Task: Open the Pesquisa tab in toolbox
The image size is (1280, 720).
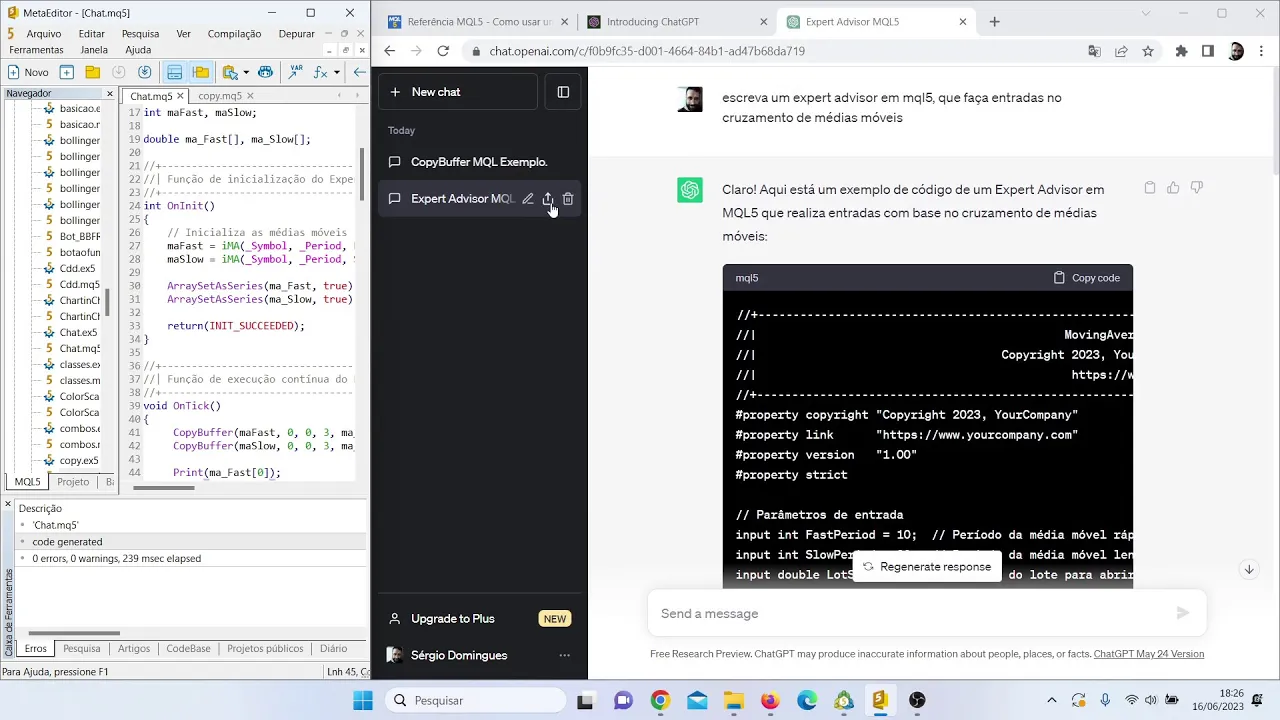Action: tap(82, 648)
